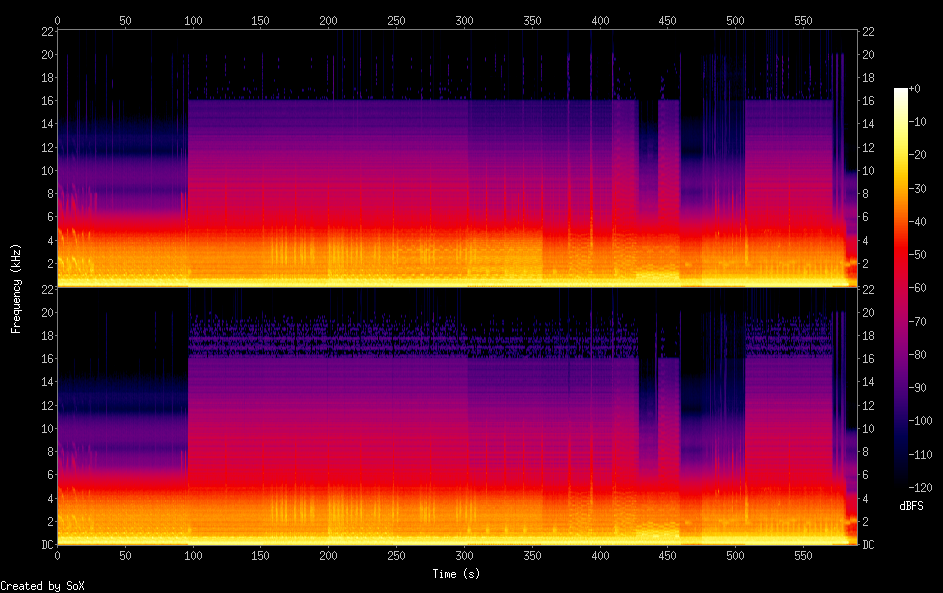Click the 450 tick on top time axis

(x=668, y=20)
